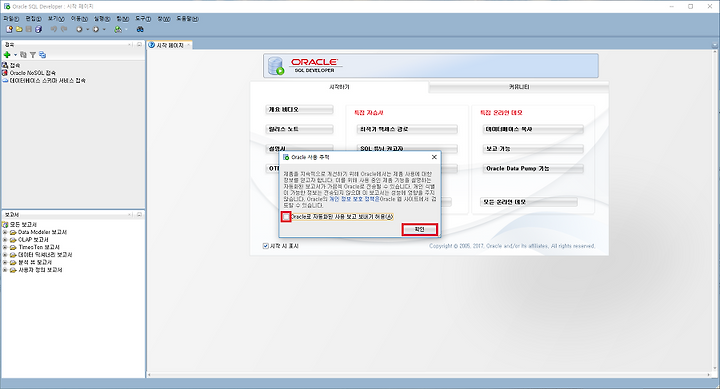Click the Release Notes (릴리스 노트) button
Viewport: 720px width, 389px height.
pyautogui.click(x=299, y=130)
